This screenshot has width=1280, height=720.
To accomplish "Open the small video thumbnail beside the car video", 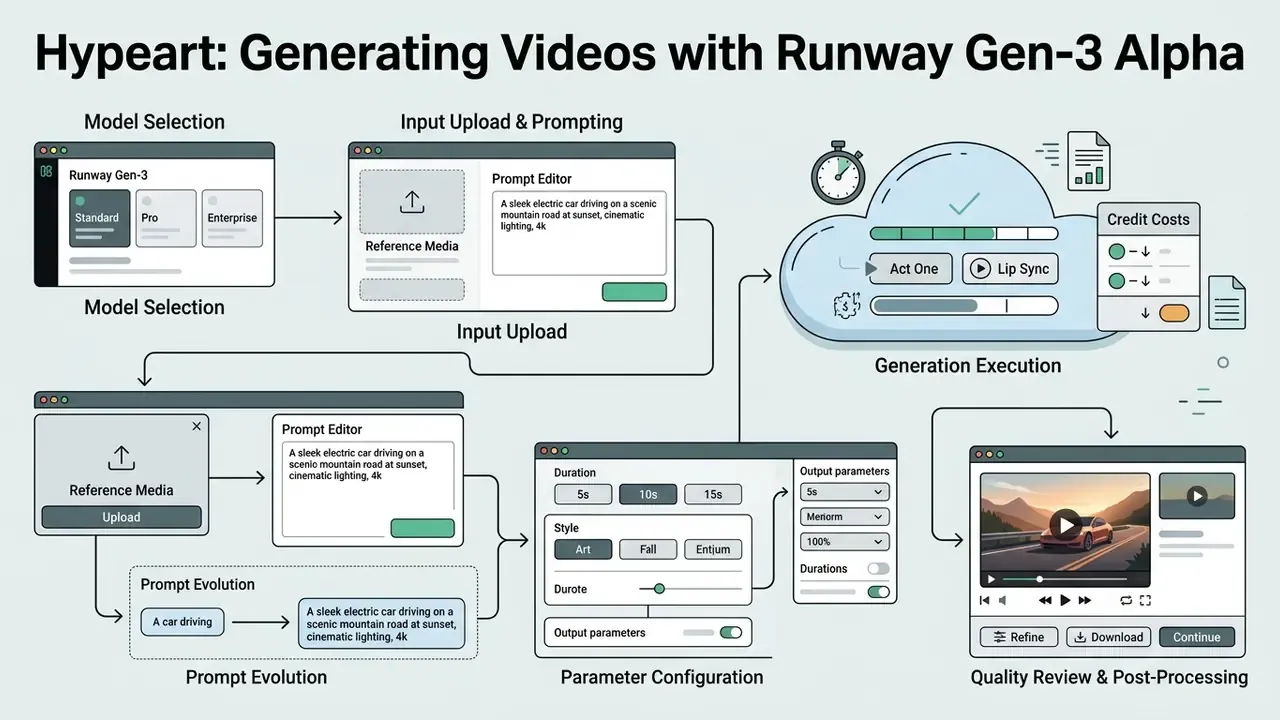I will point(1196,495).
